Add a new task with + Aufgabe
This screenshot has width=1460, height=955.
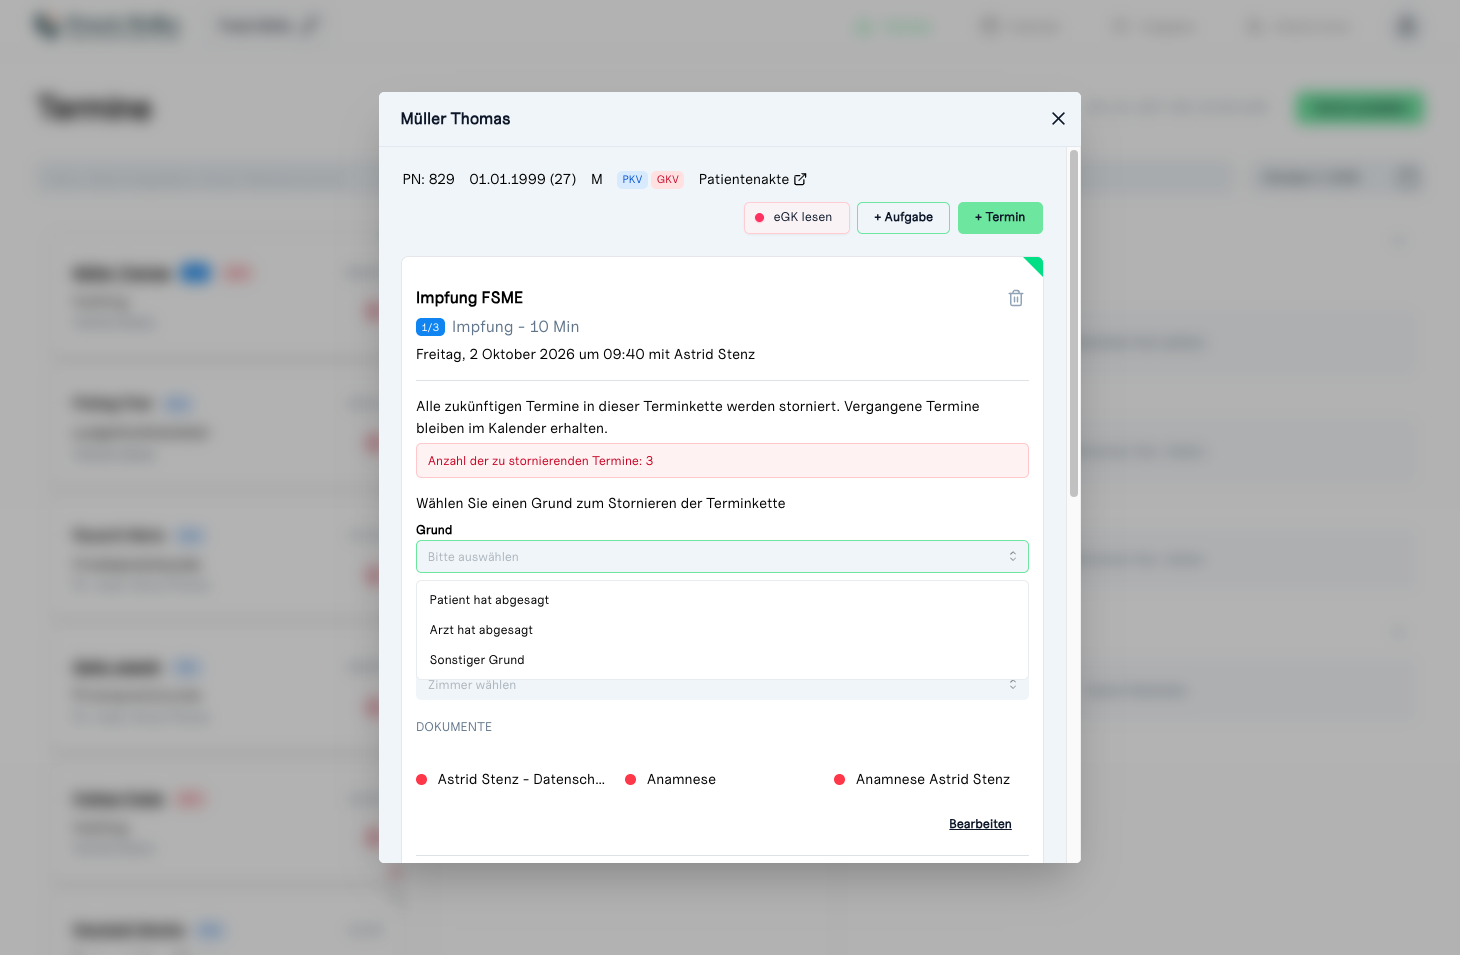(903, 218)
